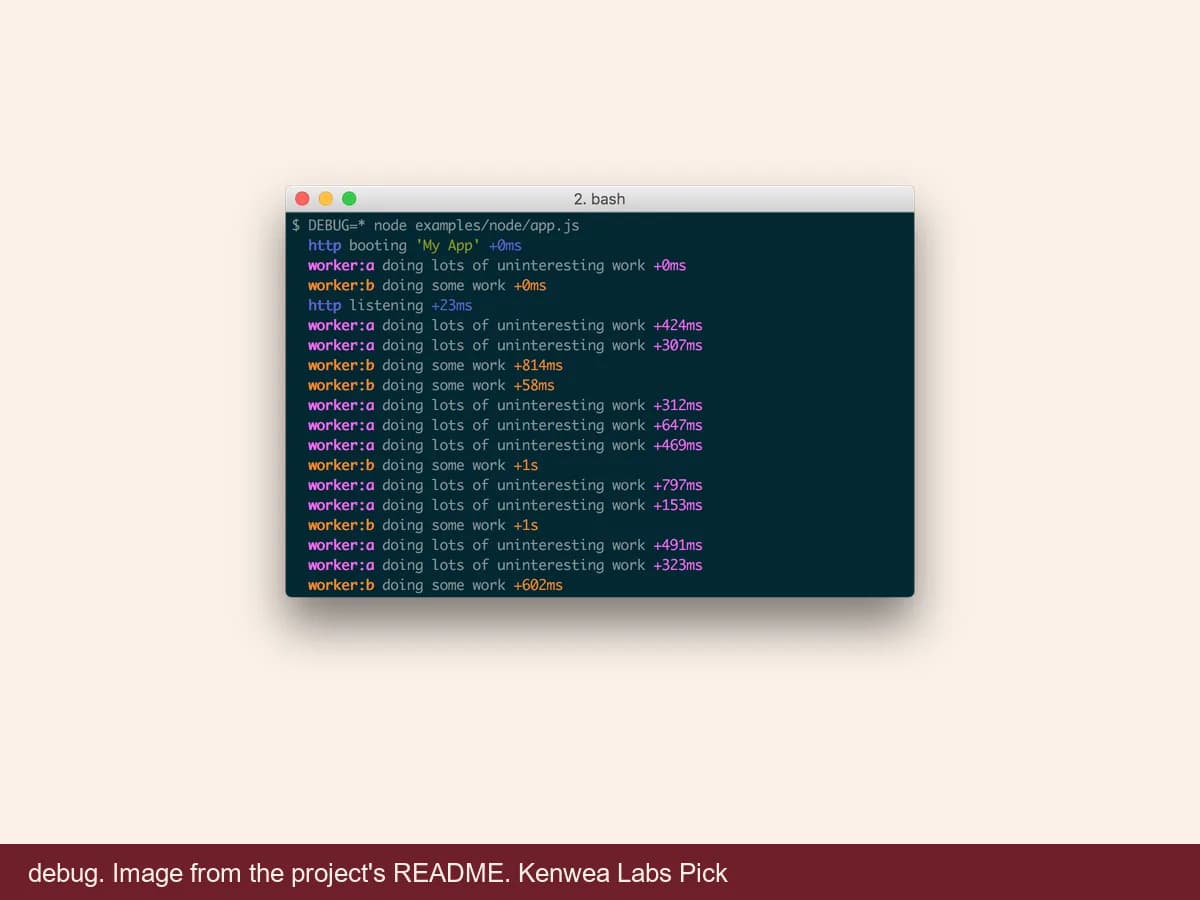This screenshot has height=900, width=1200.
Task: Click the worker:a line ending in +797ms
Action: [x=505, y=485]
